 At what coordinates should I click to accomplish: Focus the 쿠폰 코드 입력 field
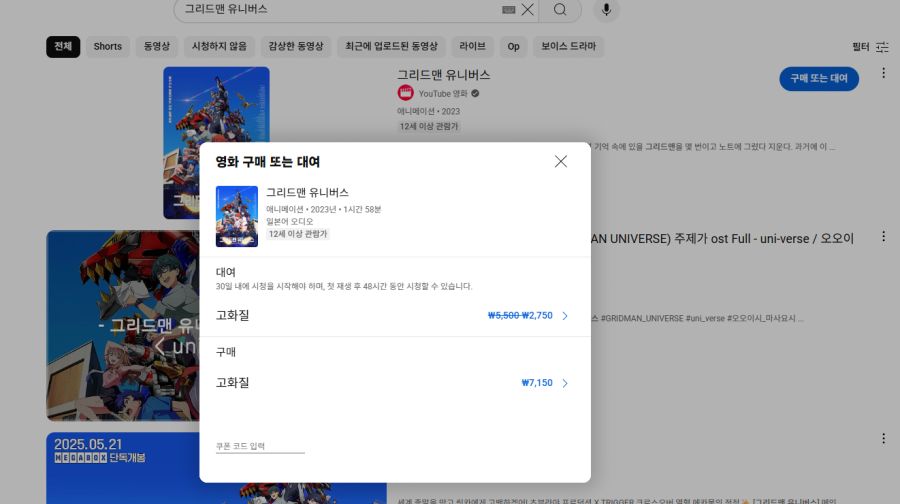pyautogui.click(x=260, y=446)
